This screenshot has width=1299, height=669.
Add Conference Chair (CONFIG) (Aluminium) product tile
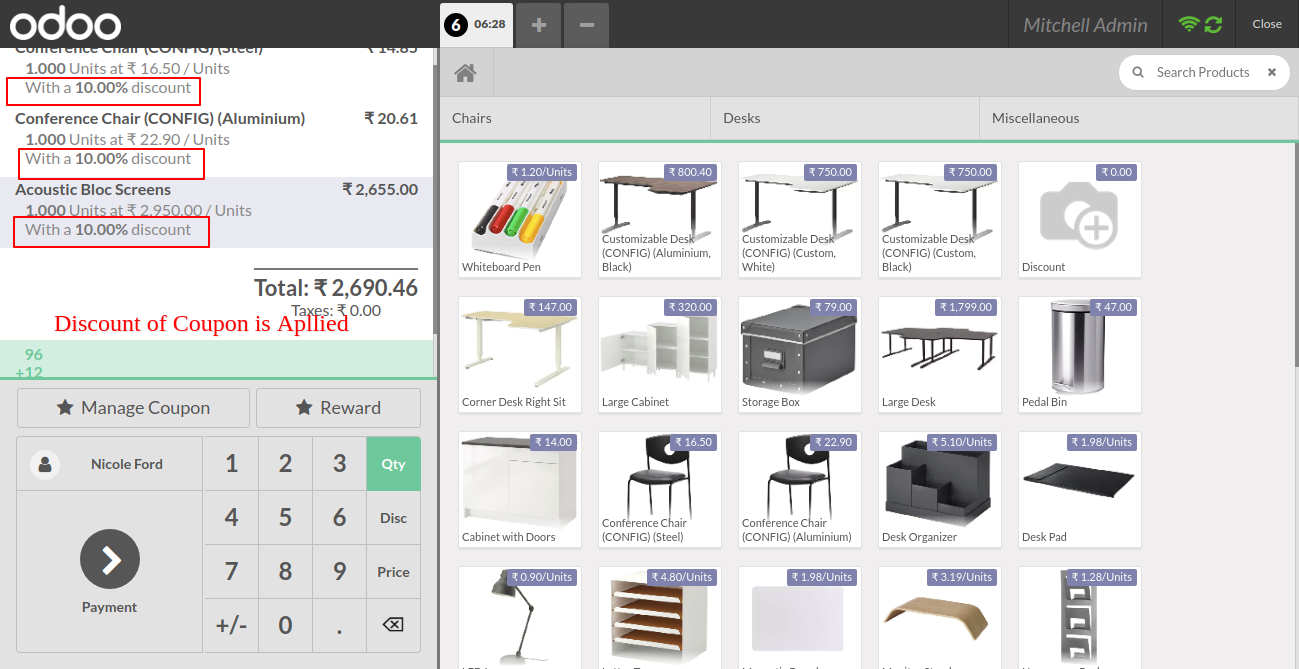[800, 489]
